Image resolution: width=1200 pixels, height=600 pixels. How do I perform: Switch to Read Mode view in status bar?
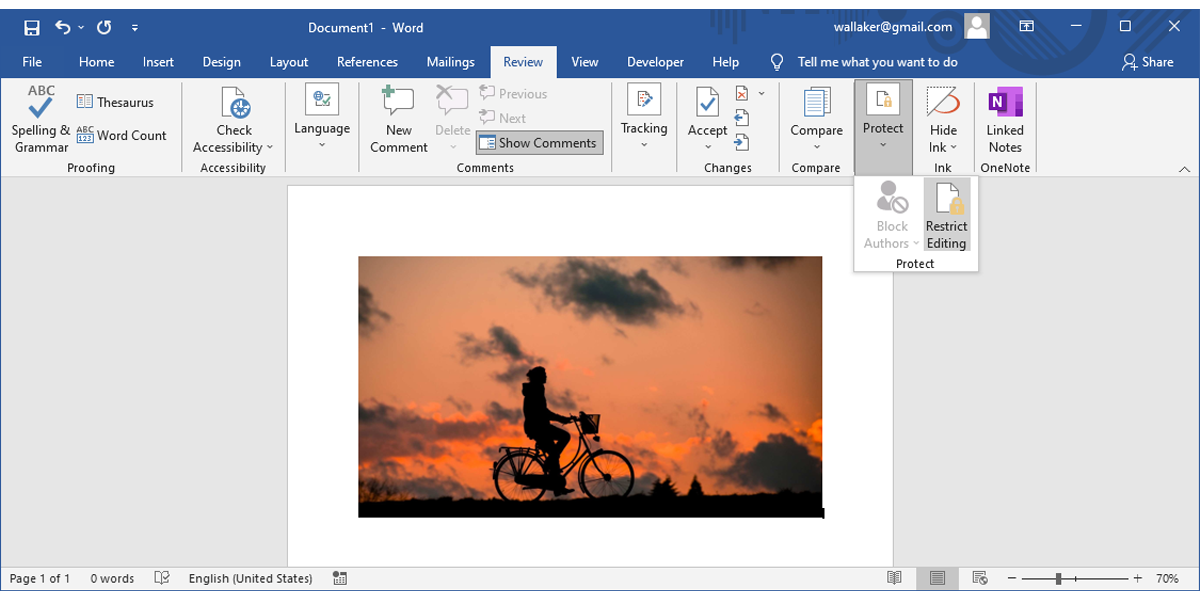pos(894,578)
